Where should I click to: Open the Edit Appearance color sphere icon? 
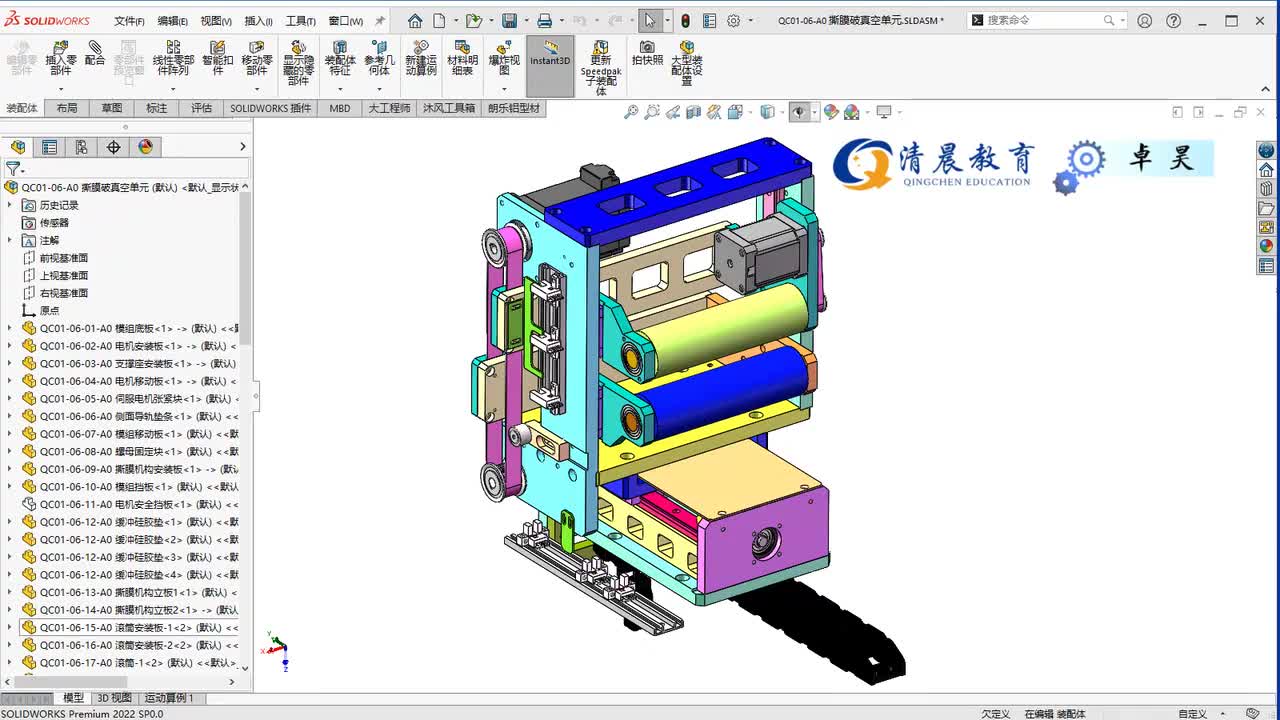click(831, 112)
